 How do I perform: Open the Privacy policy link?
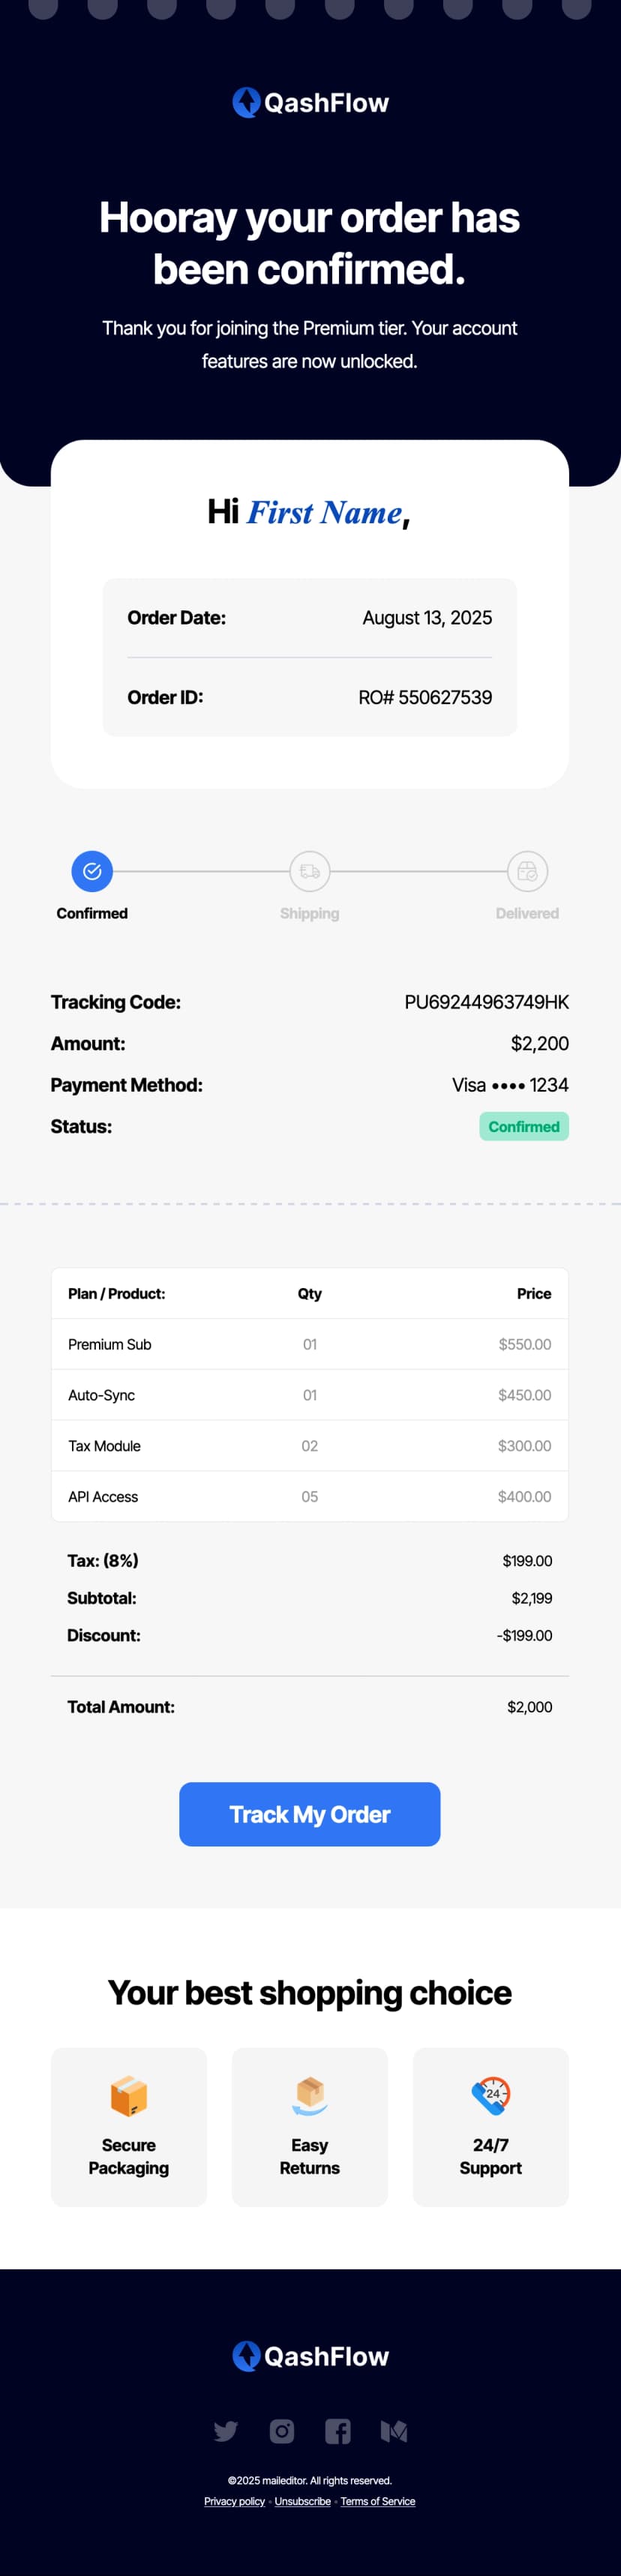(x=234, y=2501)
